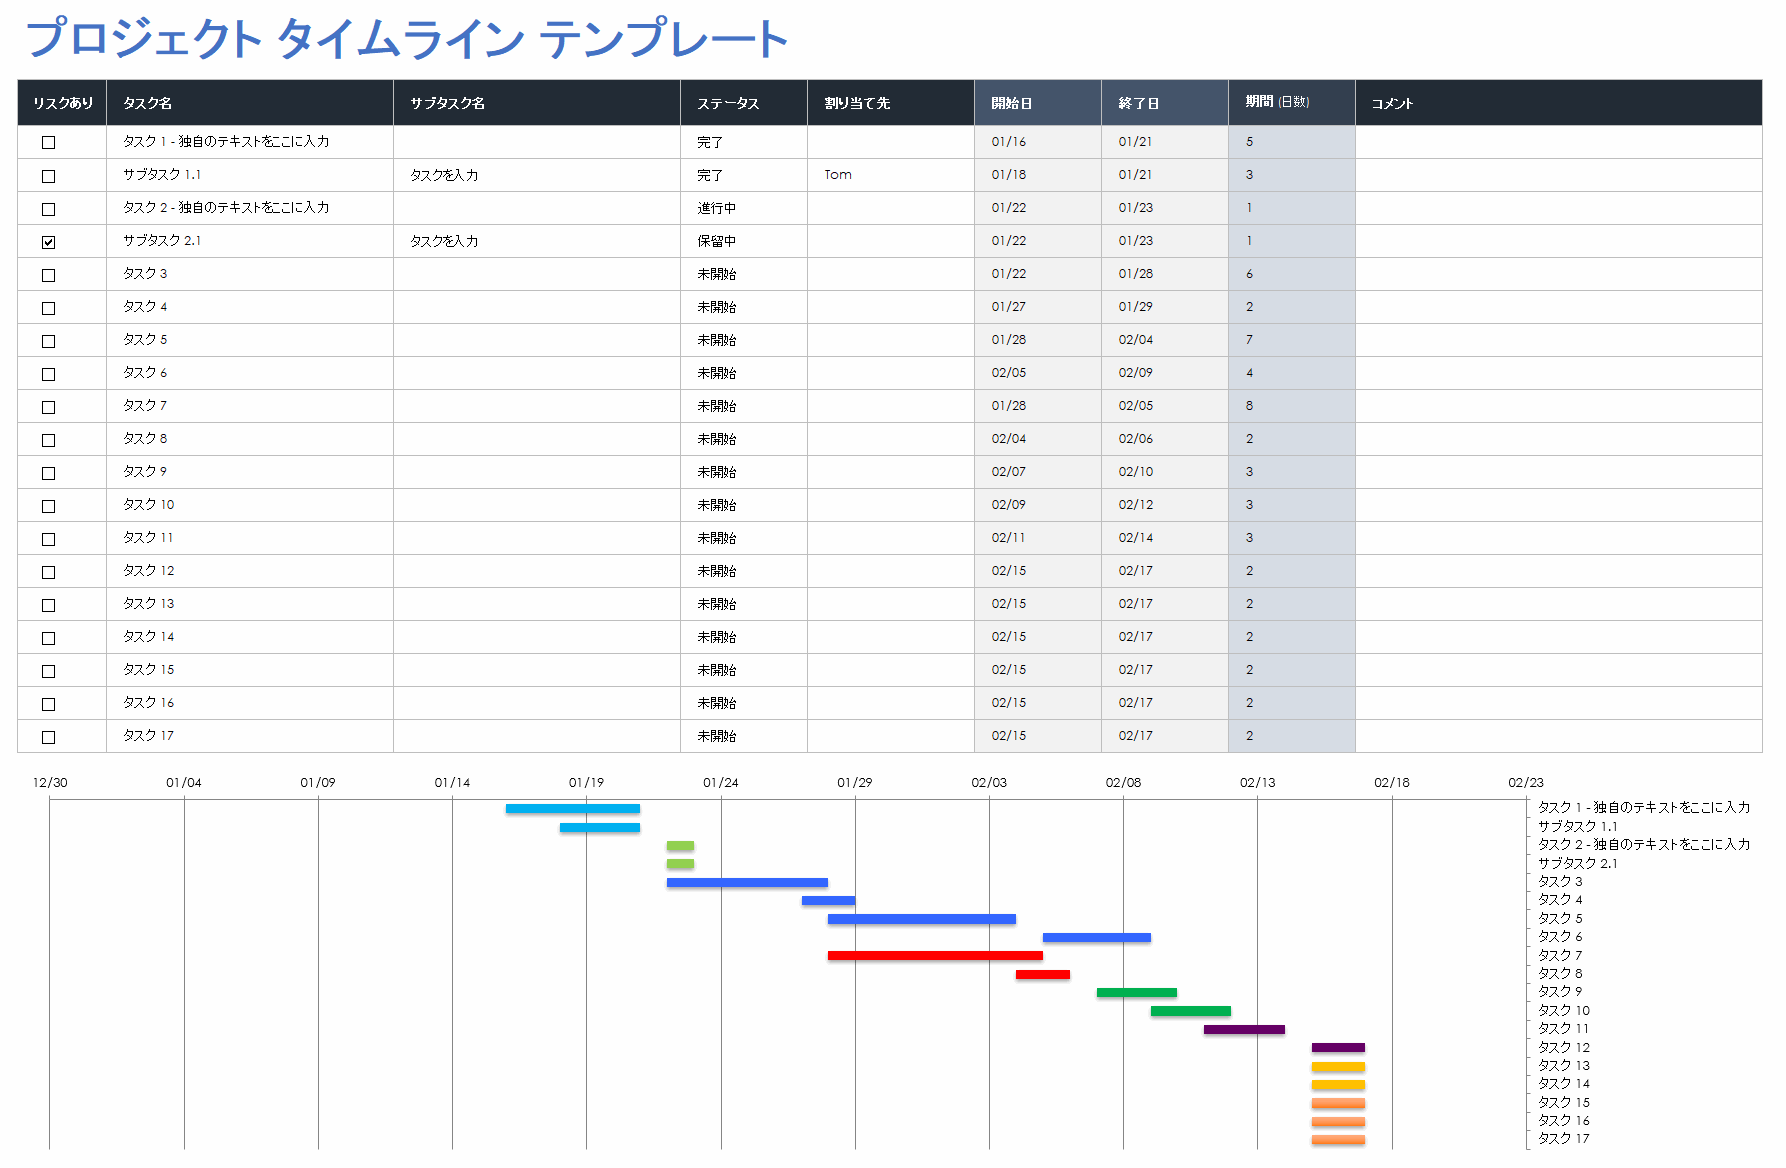Screen dimensions: 1786x1168
Task: Click the start date 02/05 for タスク 6
Action: pyautogui.click(x=1038, y=373)
